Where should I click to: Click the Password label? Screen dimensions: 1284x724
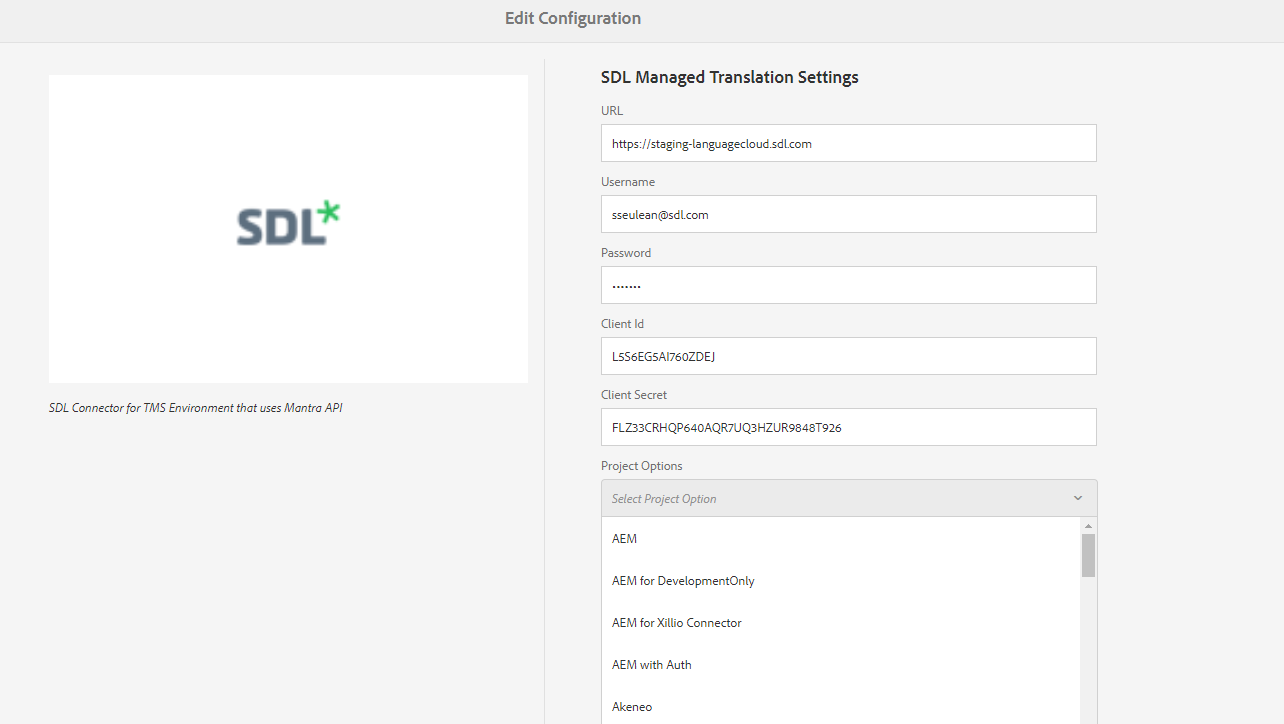pyautogui.click(x=626, y=253)
